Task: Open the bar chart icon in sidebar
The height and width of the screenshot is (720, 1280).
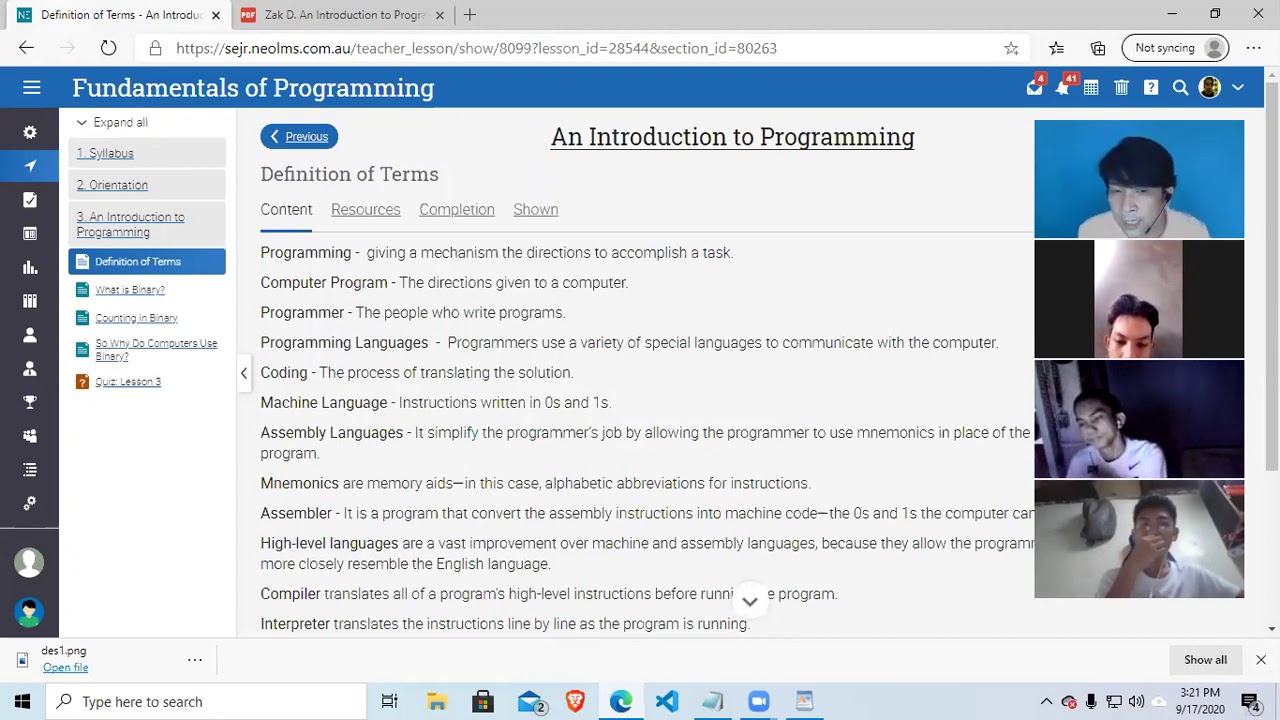Action: tap(30, 267)
